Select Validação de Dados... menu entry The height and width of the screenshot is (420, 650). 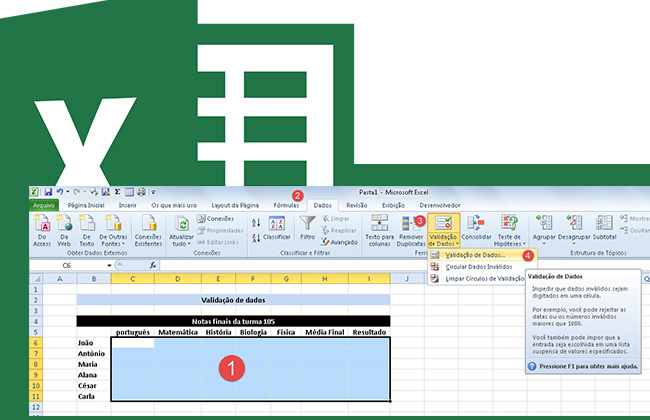click(483, 255)
